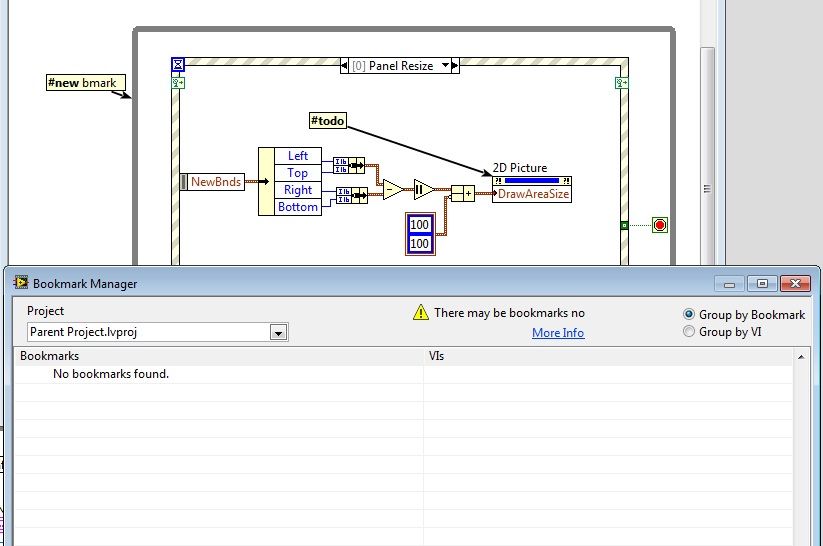Click the Right unbundle element
The height and width of the screenshot is (546, 823).
point(298,190)
